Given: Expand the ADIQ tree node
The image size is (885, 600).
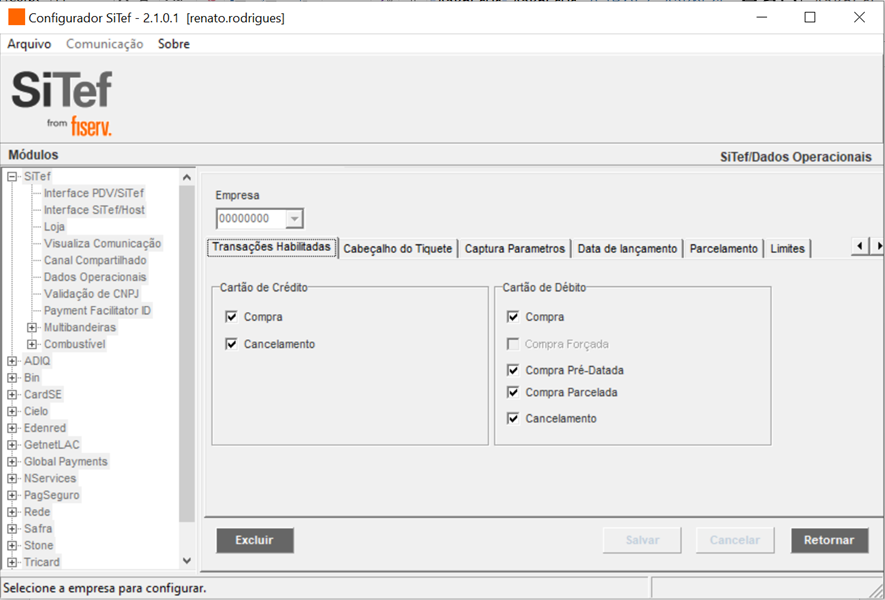Looking at the screenshot, I should pyautogui.click(x=12, y=361).
